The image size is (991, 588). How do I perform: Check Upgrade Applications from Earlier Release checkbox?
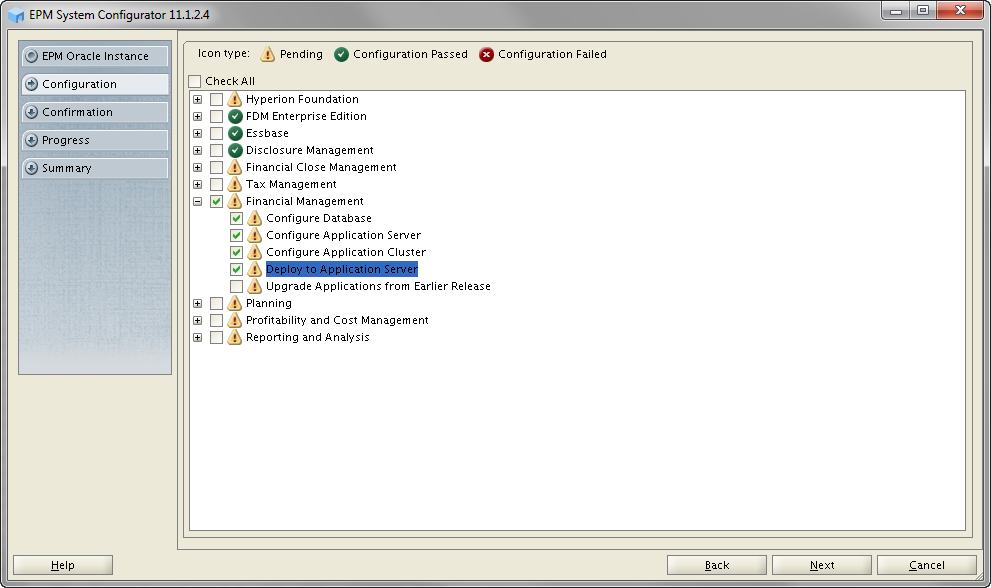coord(236,286)
